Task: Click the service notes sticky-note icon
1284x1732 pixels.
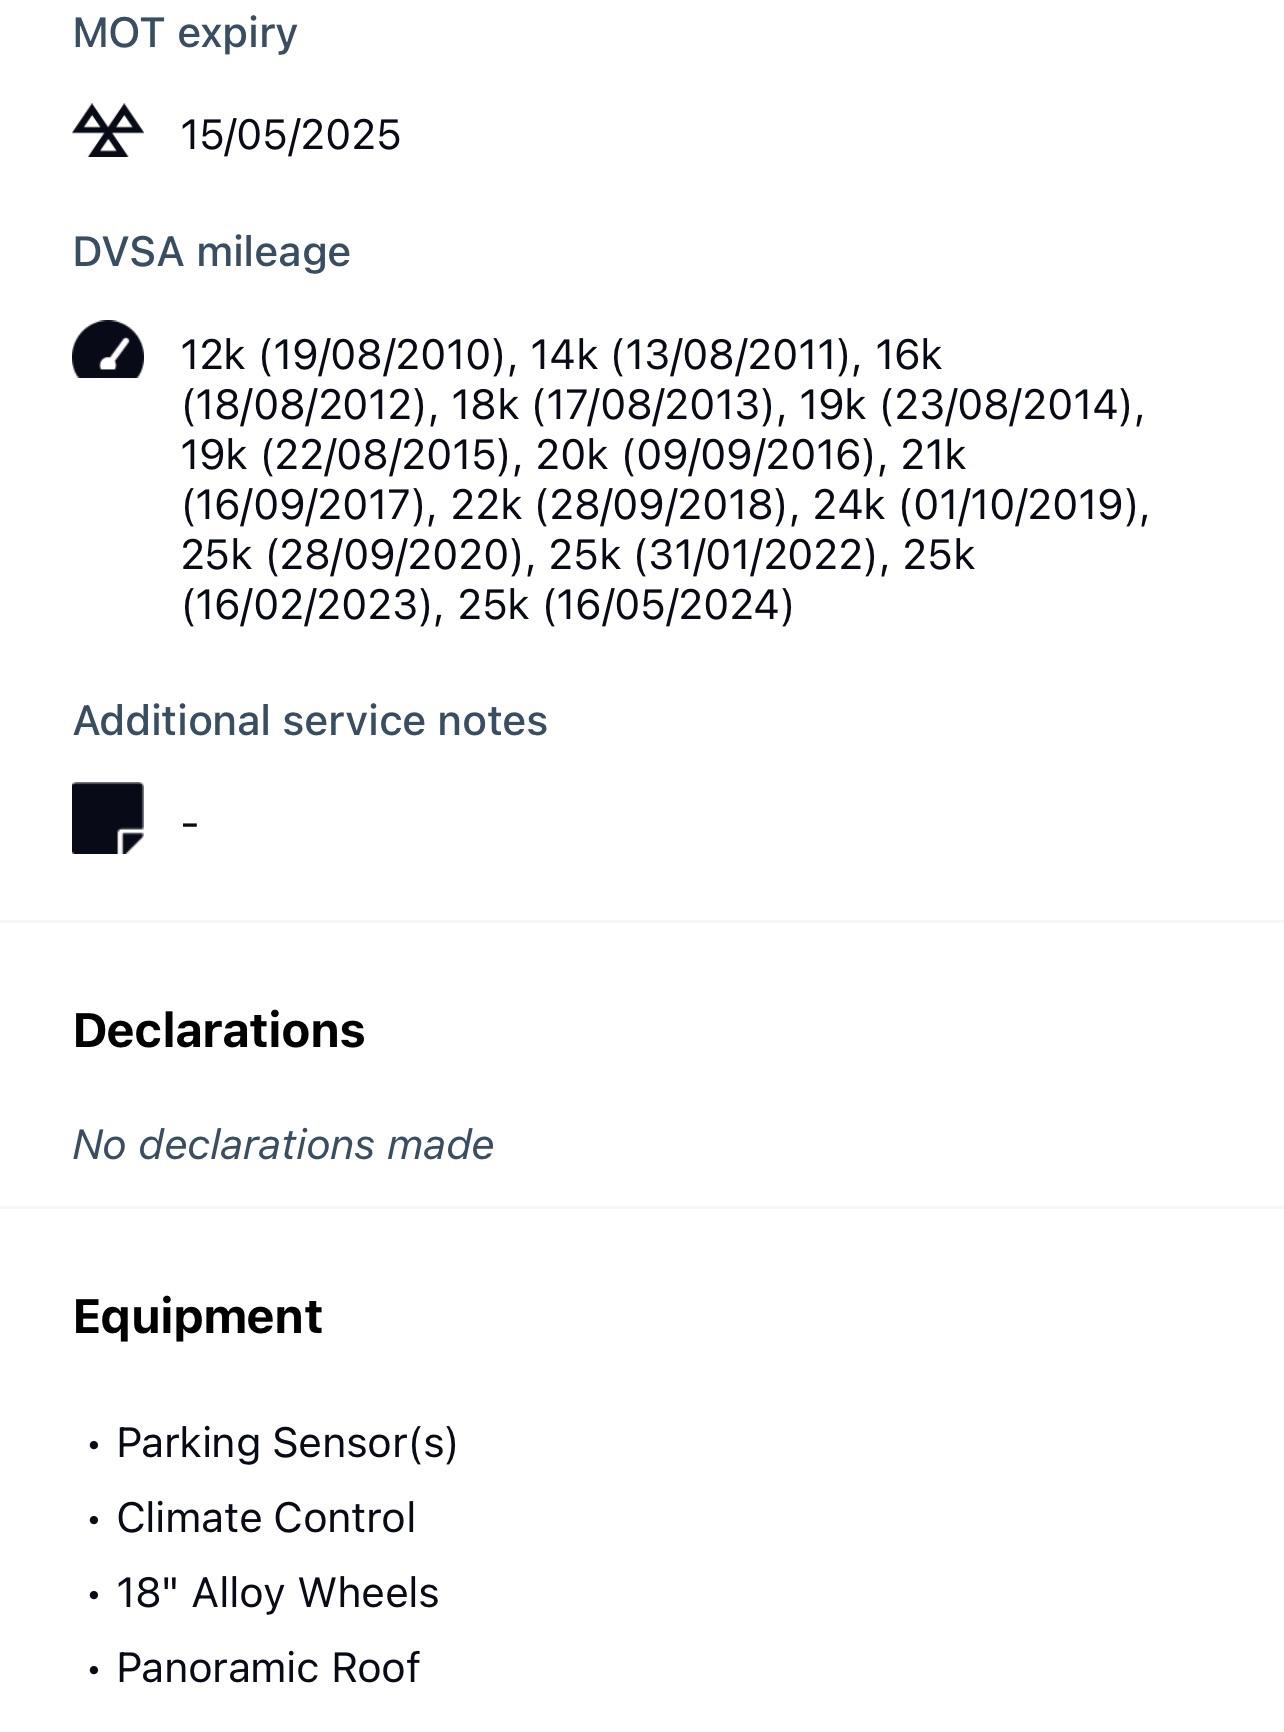Action: 108,818
